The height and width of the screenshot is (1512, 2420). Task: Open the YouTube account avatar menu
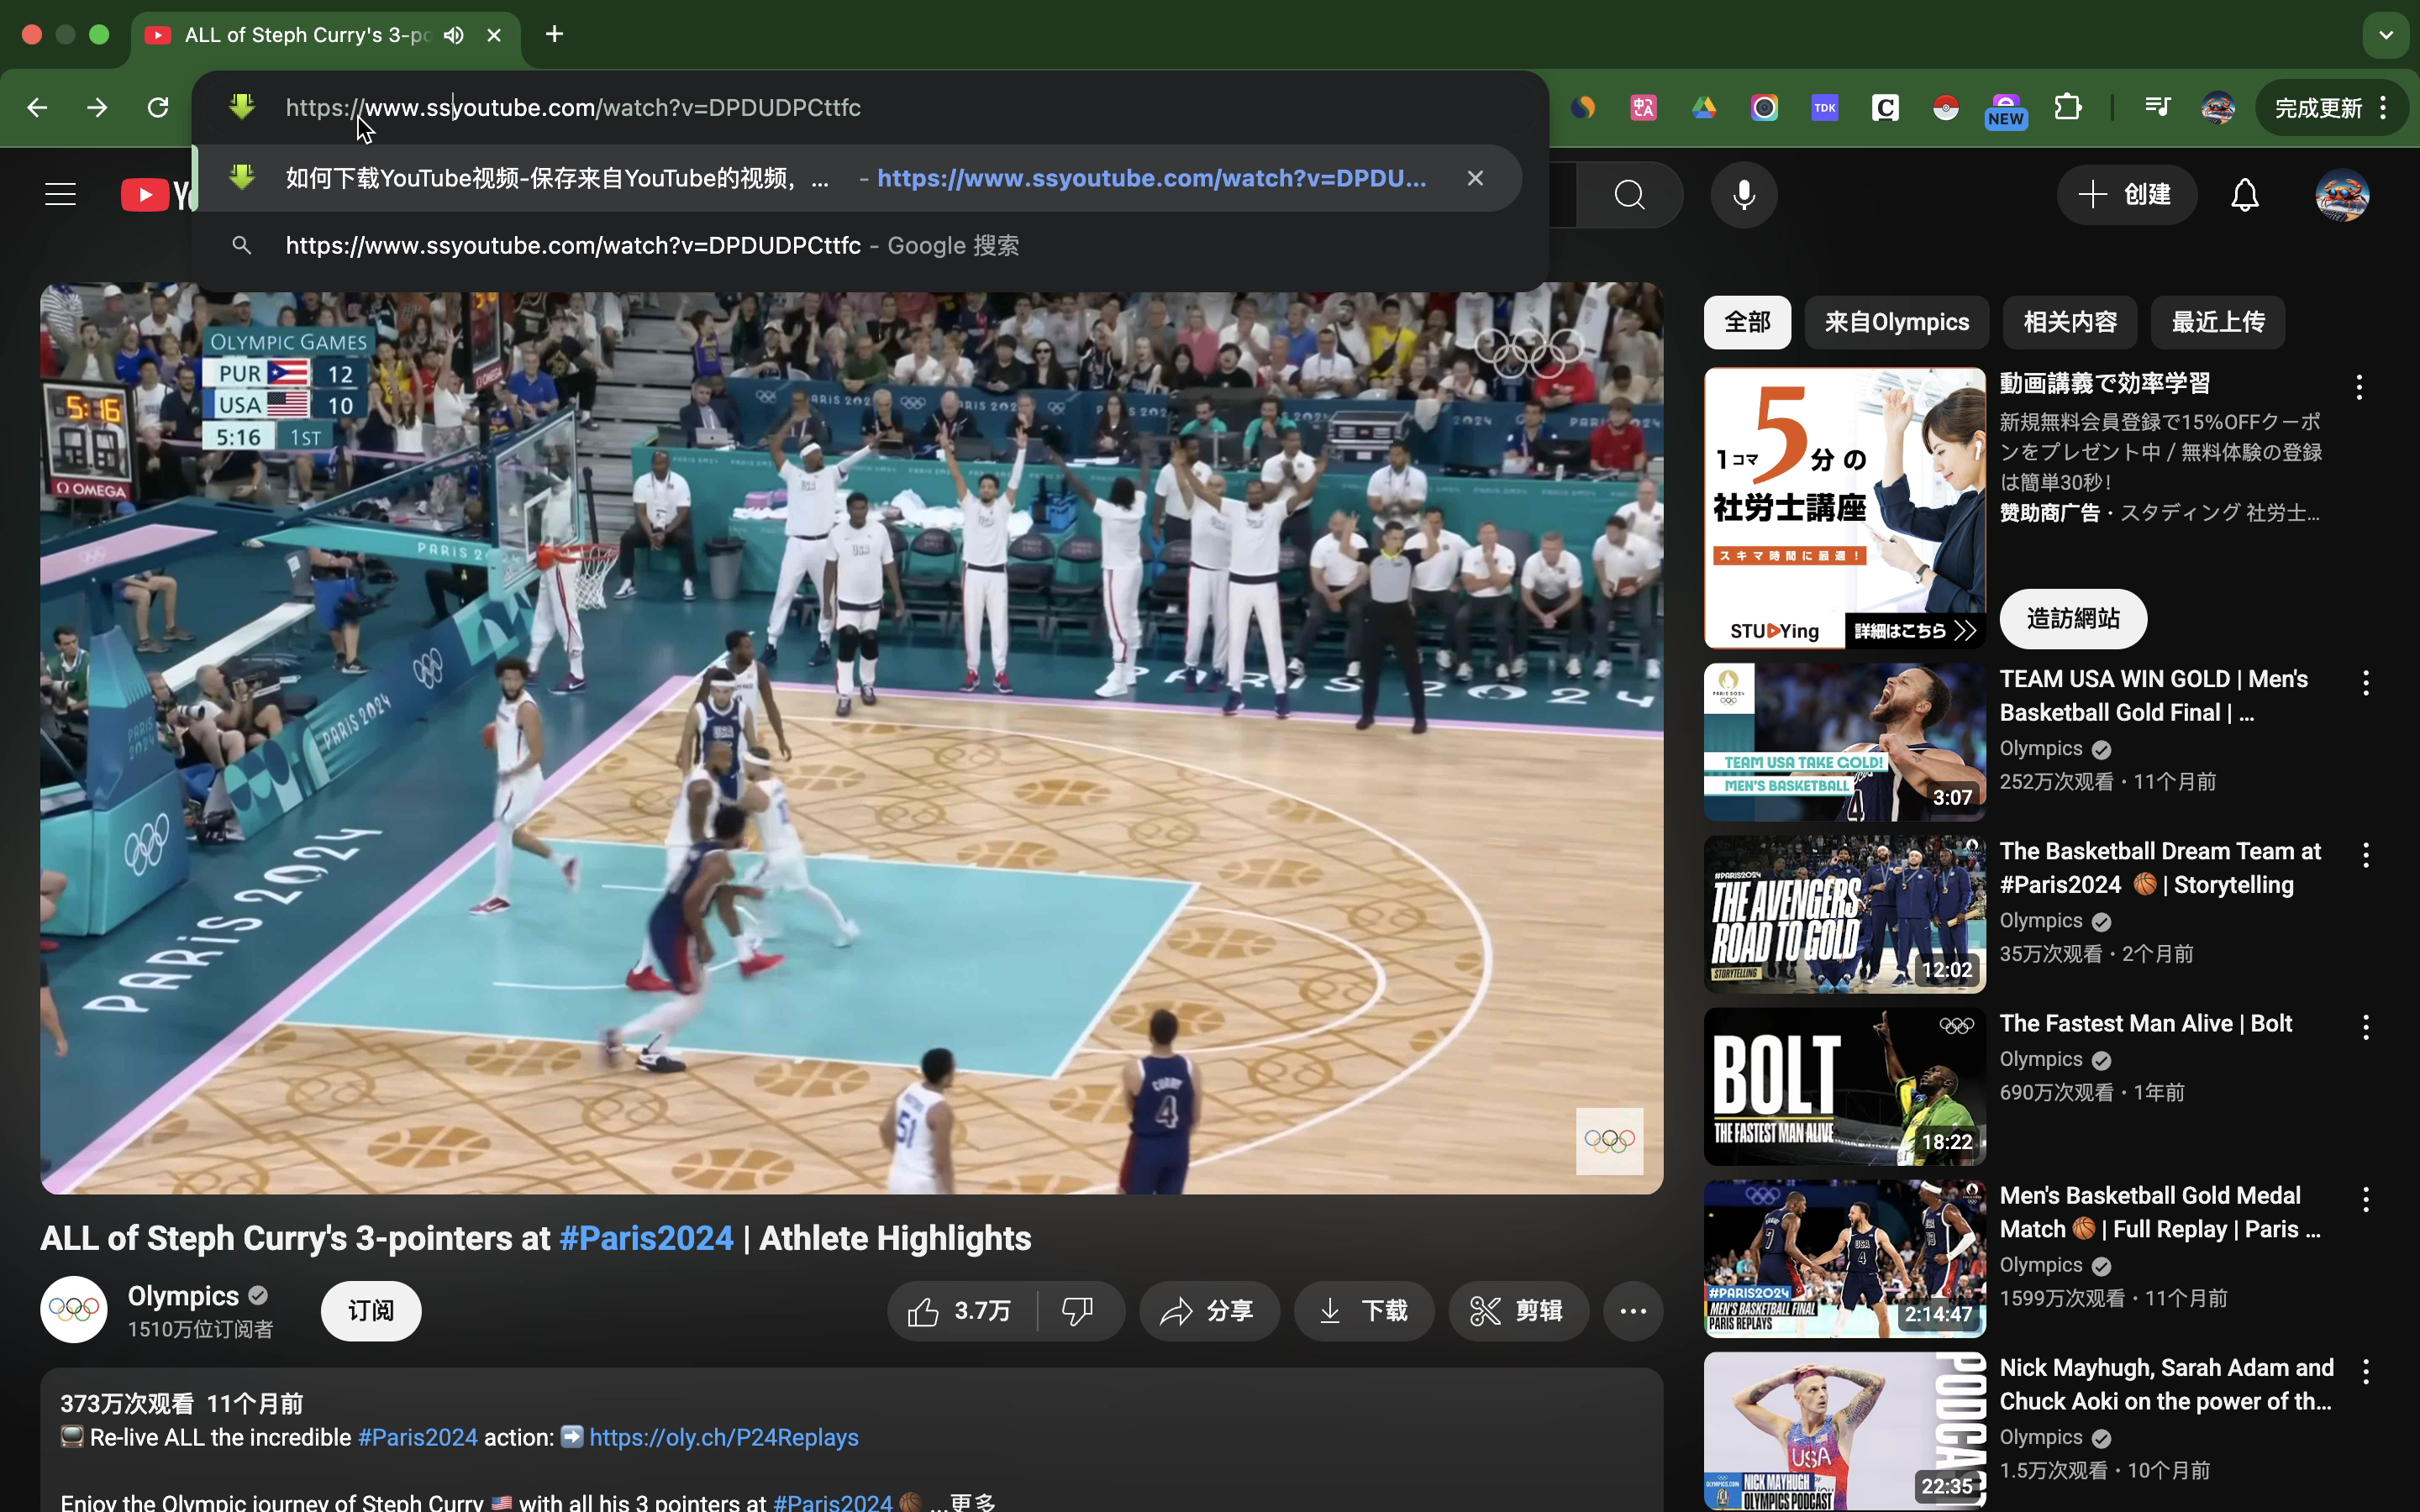click(x=2342, y=194)
